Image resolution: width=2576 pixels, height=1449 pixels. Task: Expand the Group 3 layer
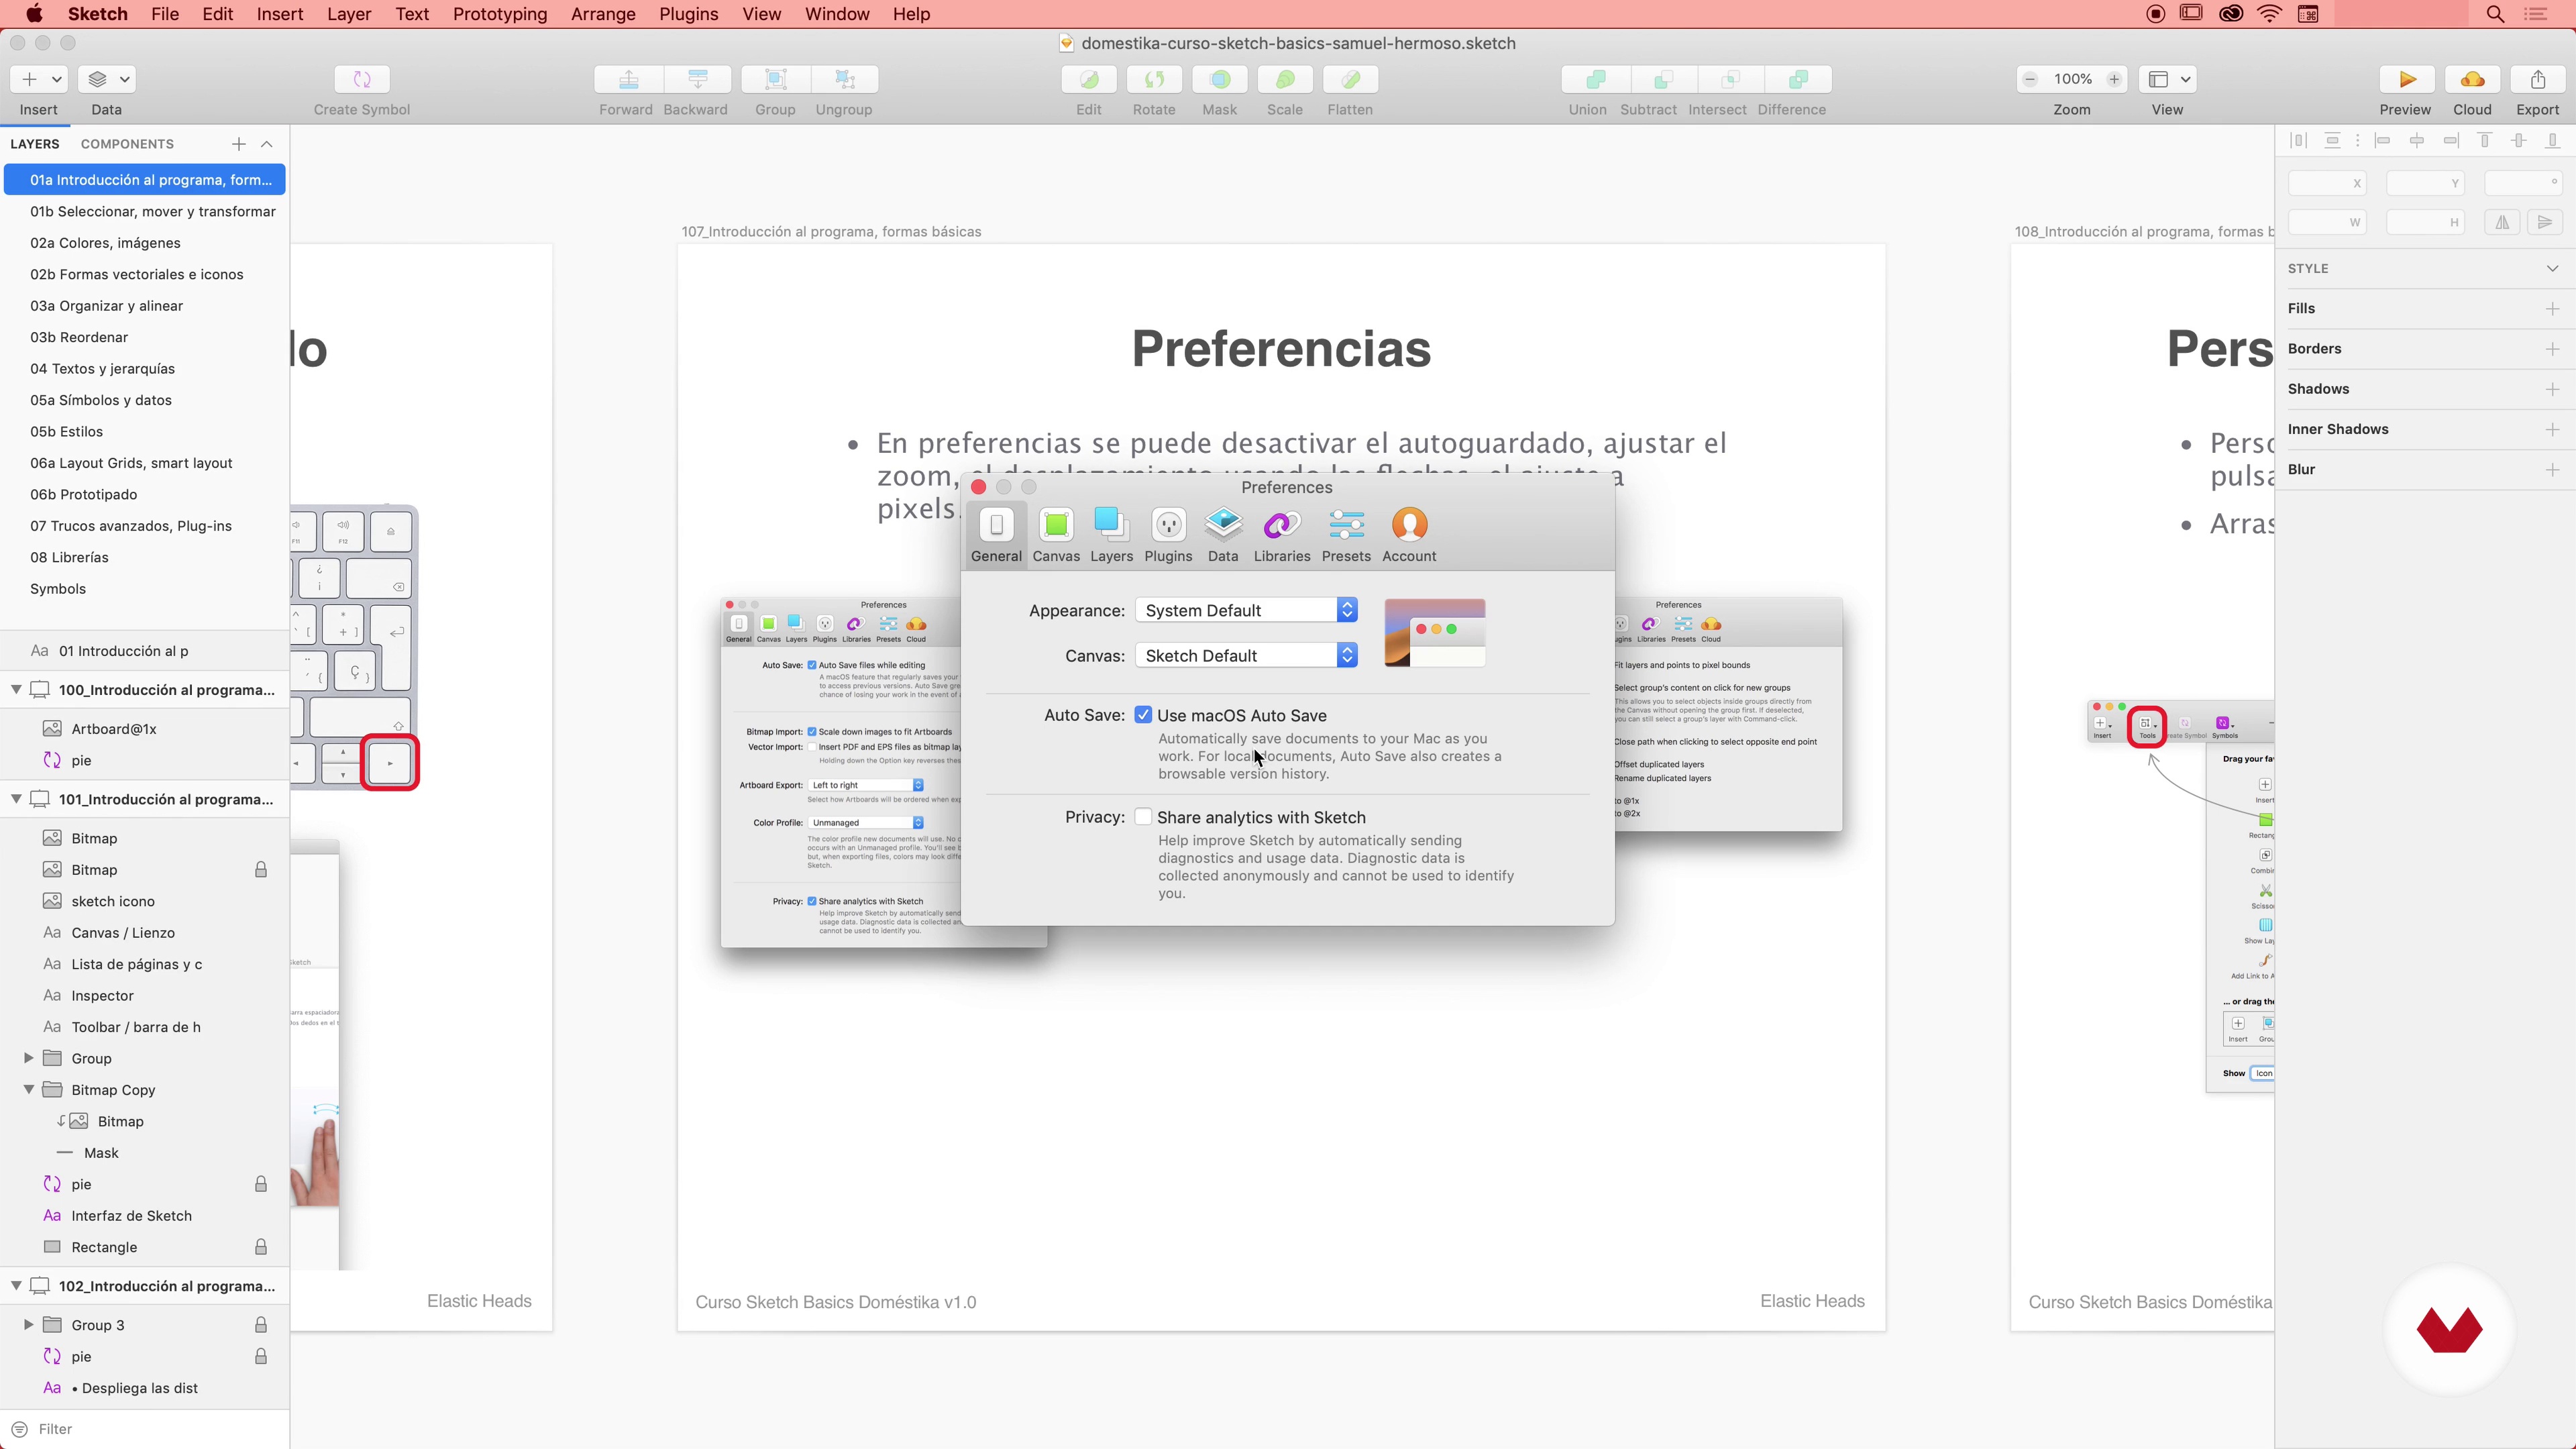(28, 1325)
